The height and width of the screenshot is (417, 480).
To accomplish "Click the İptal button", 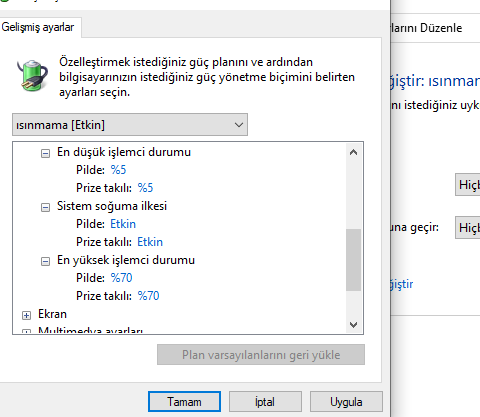I will 265,402.
